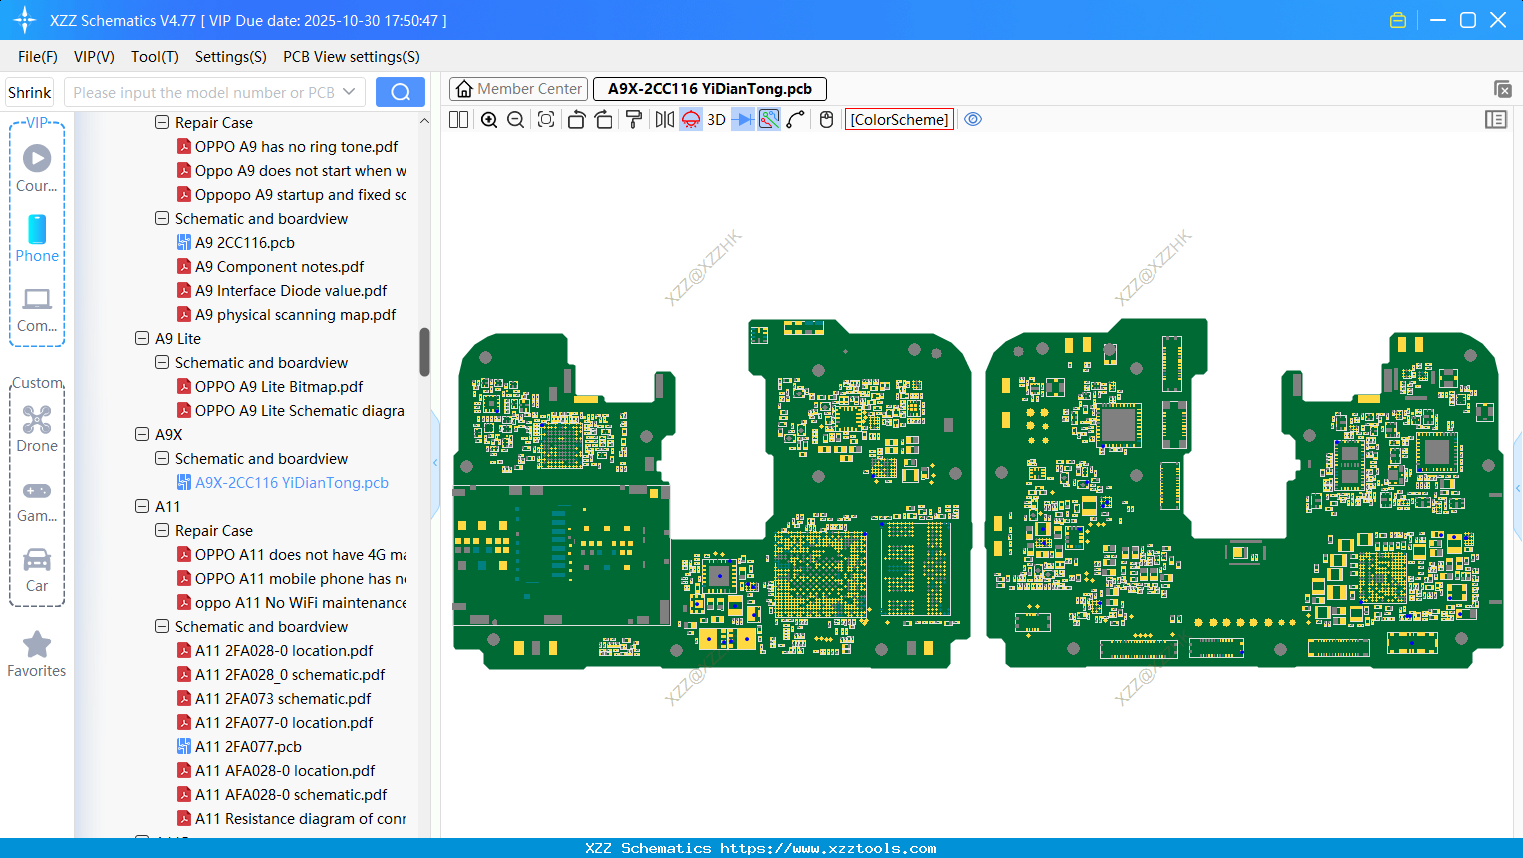The image size is (1523, 858).
Task: Open the Tool menu
Action: [x=154, y=57]
